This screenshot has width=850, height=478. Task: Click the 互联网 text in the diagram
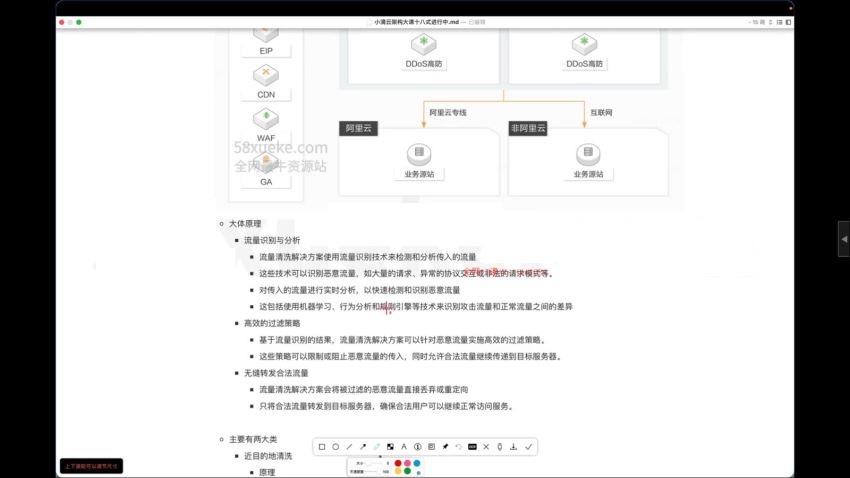[x=601, y=113]
